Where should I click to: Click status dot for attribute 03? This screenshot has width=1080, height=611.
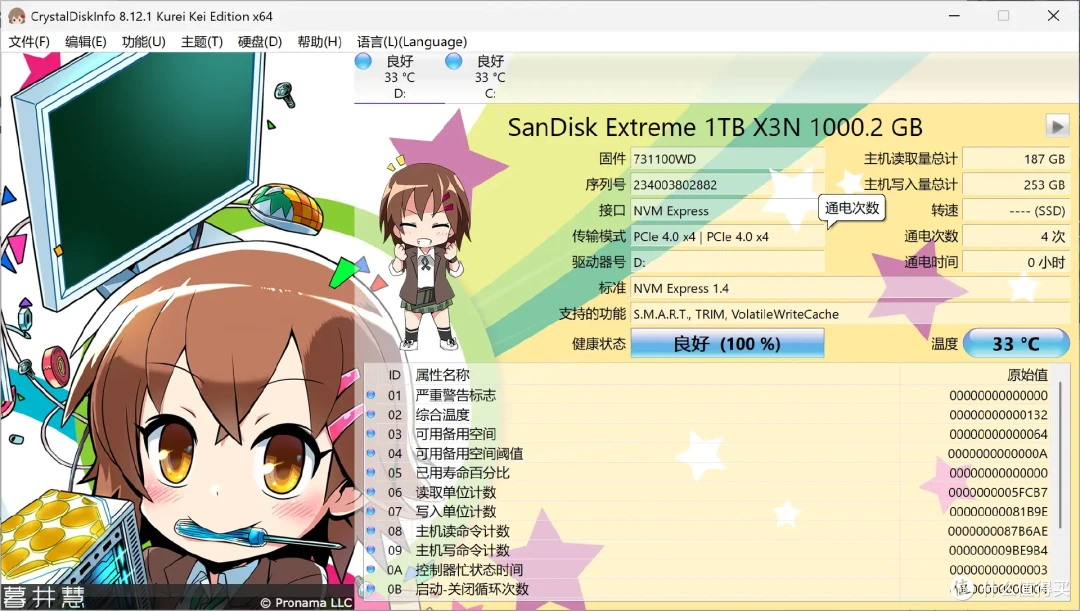coord(371,433)
